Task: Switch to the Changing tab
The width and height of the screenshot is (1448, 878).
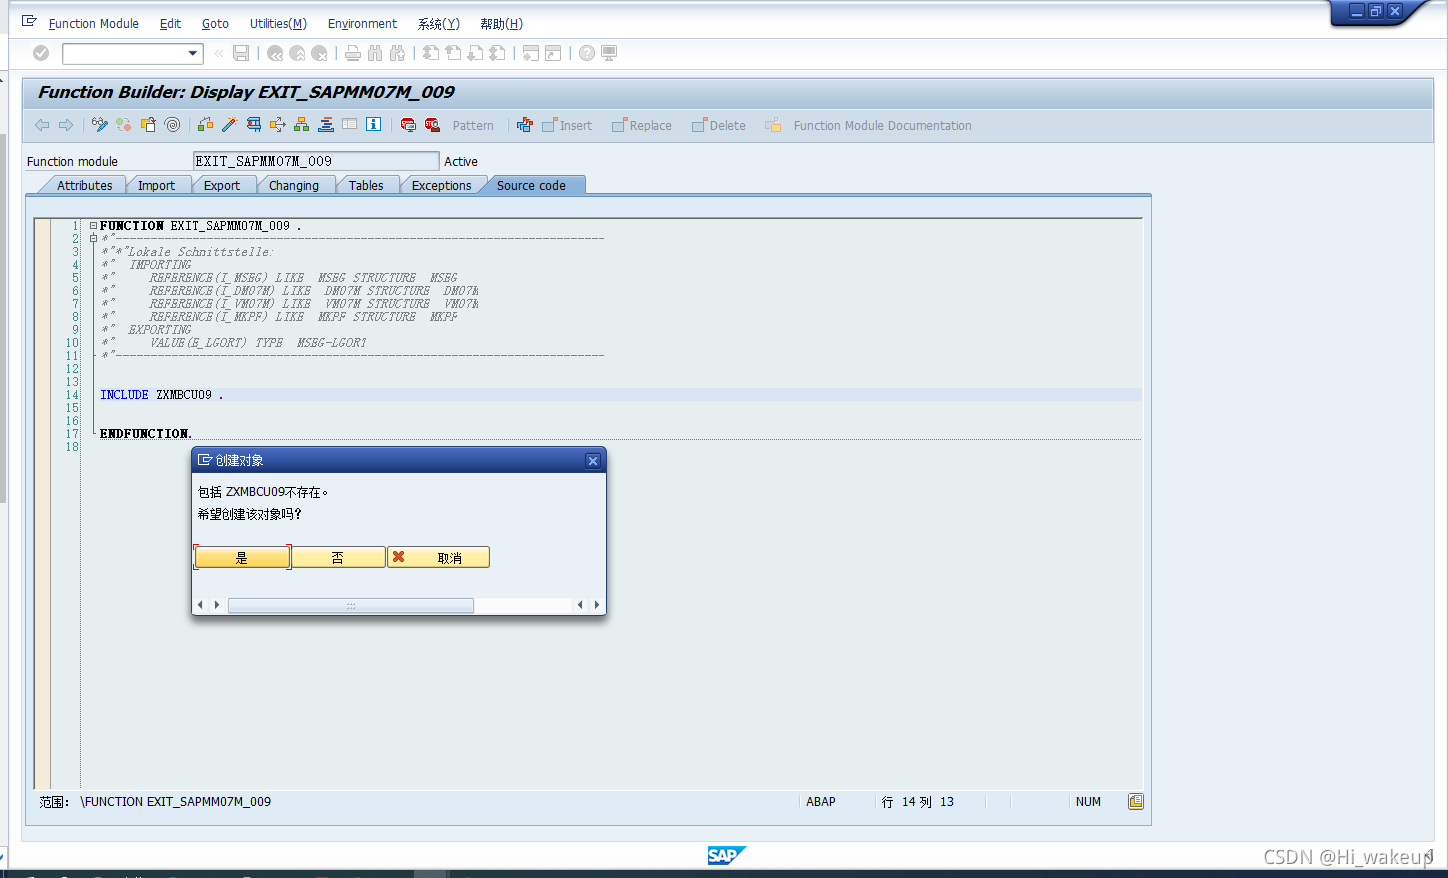Action: click(x=294, y=186)
